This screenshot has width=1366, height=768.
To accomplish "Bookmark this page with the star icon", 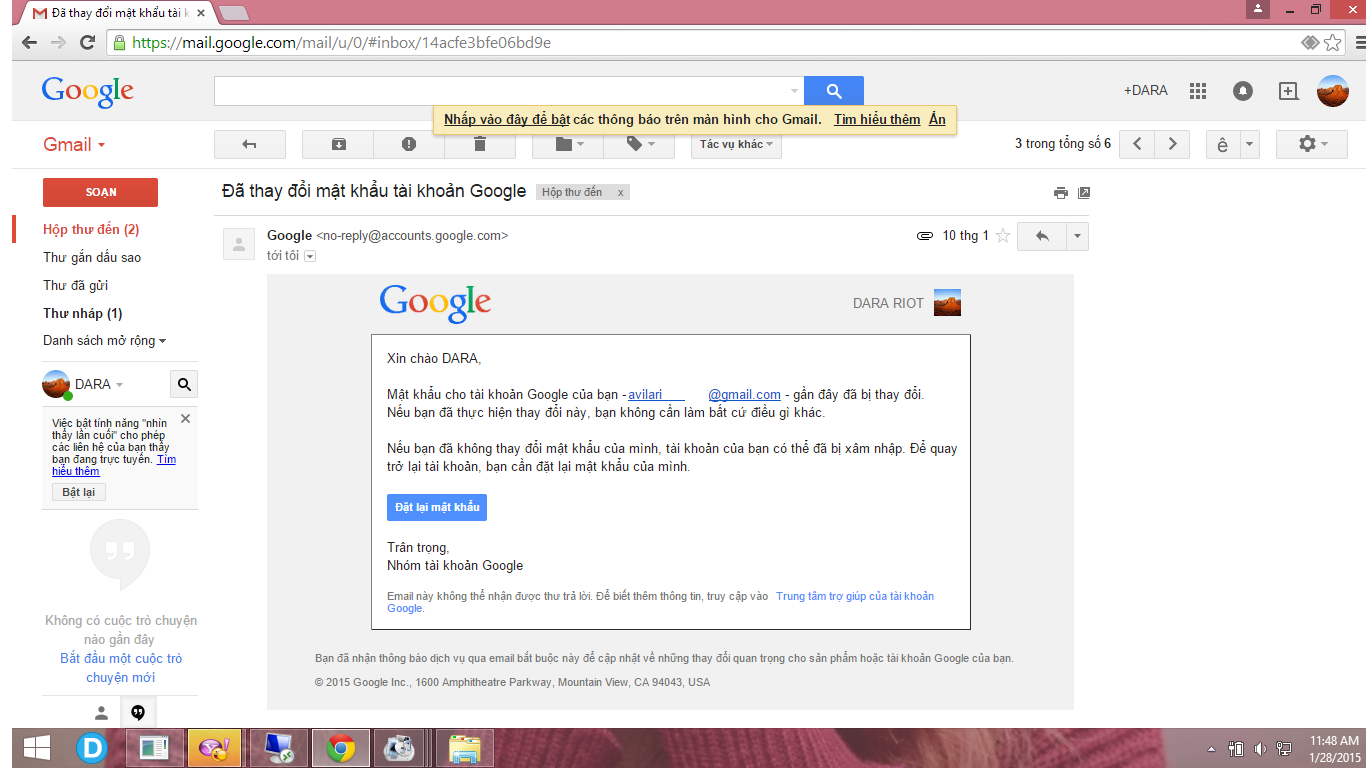I will [x=1332, y=43].
